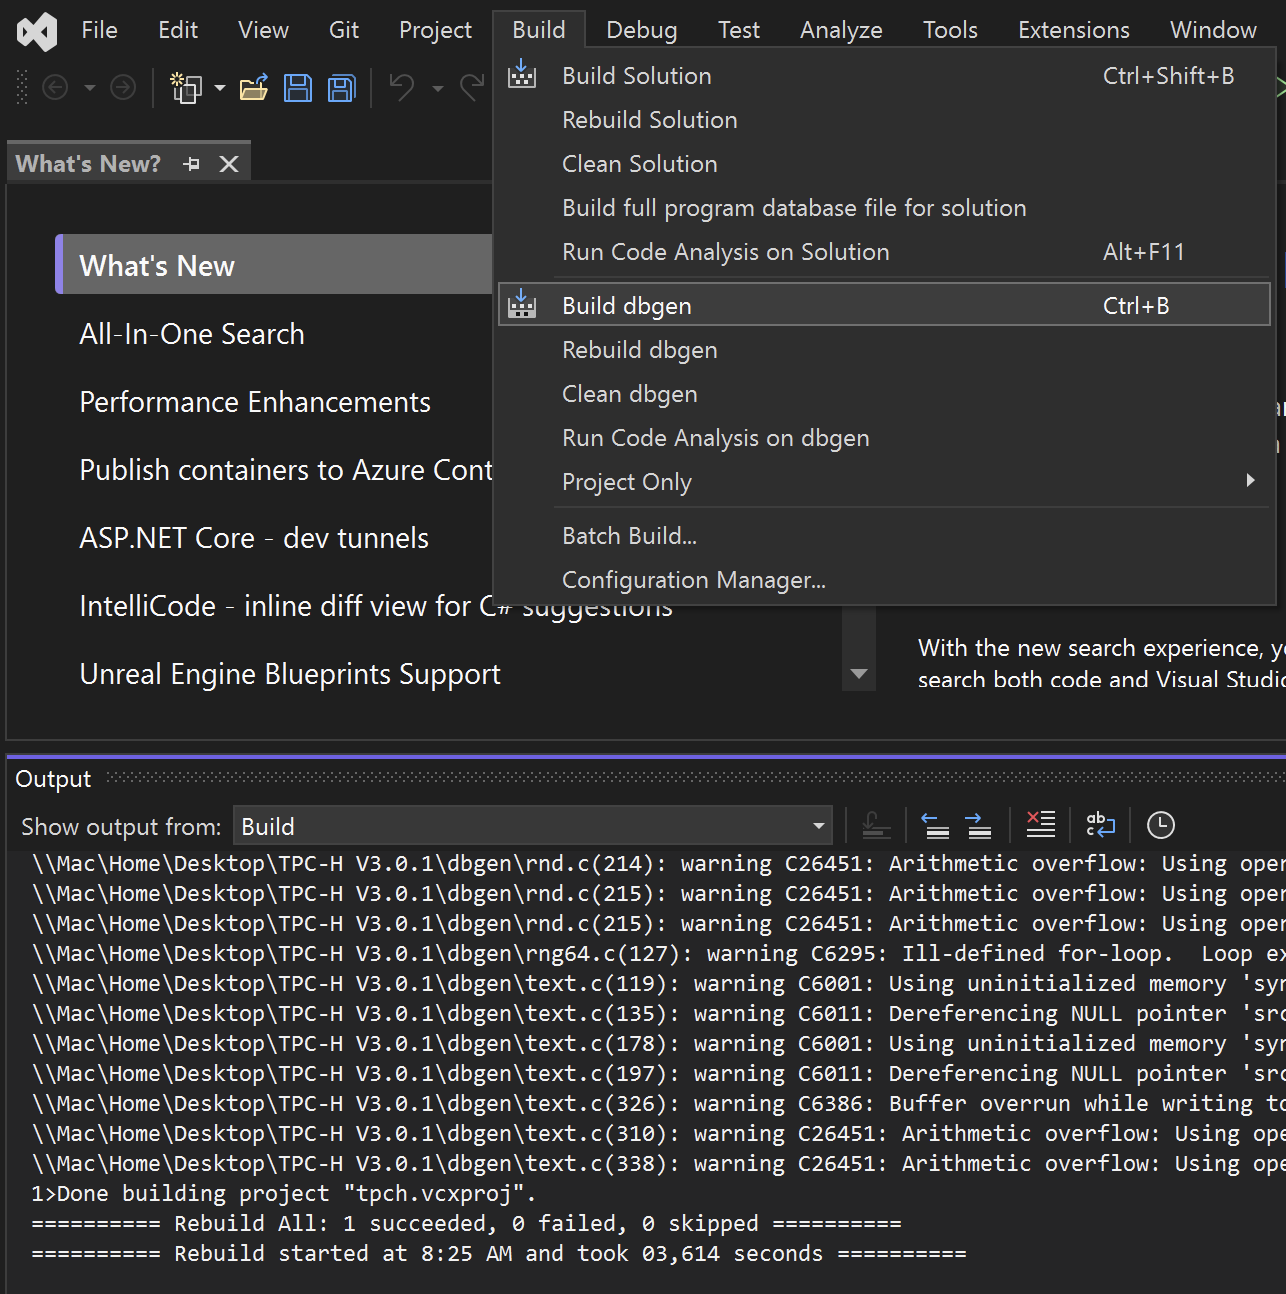Select Build dbgen from the Build menu
Viewport: 1286px width, 1294px height.
click(627, 305)
